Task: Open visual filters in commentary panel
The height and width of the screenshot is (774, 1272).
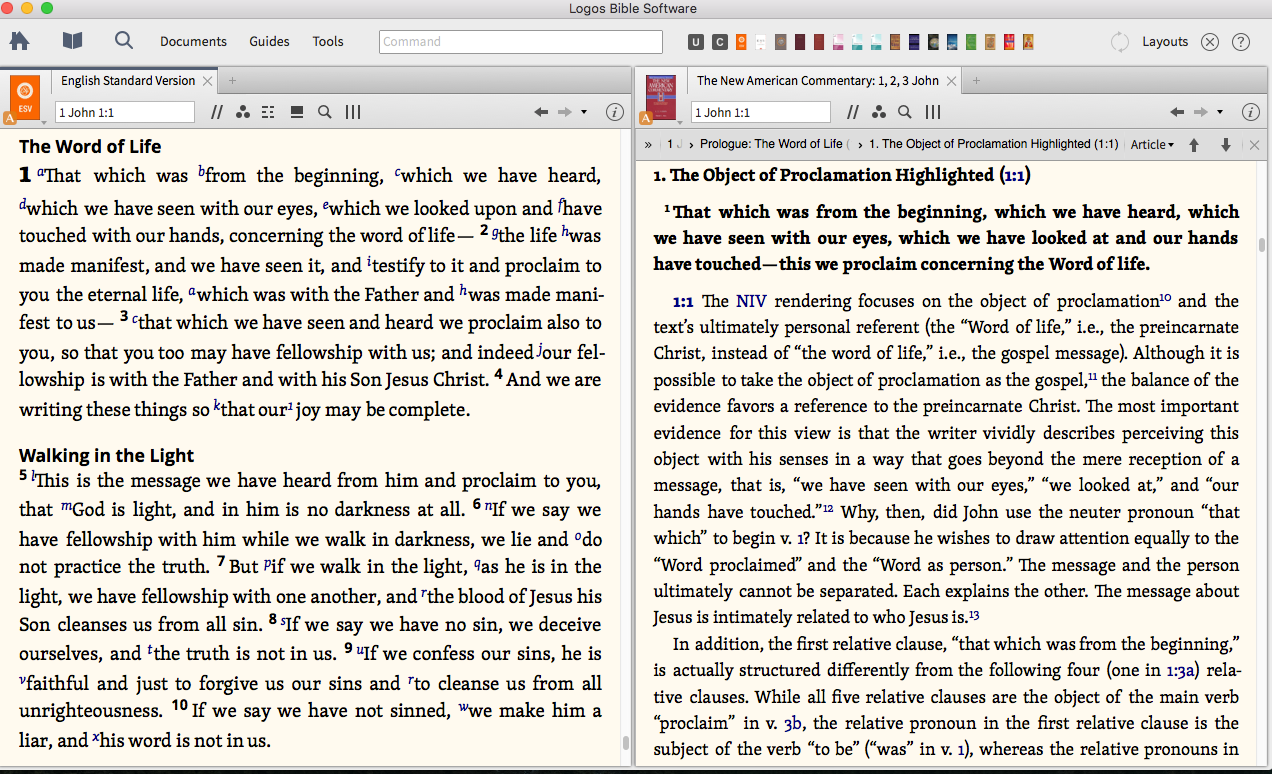Action: [879, 112]
